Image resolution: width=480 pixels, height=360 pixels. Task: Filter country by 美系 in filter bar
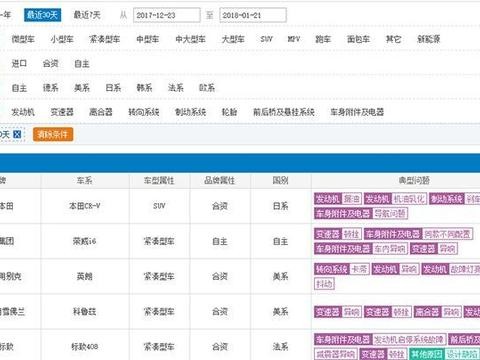point(82,88)
